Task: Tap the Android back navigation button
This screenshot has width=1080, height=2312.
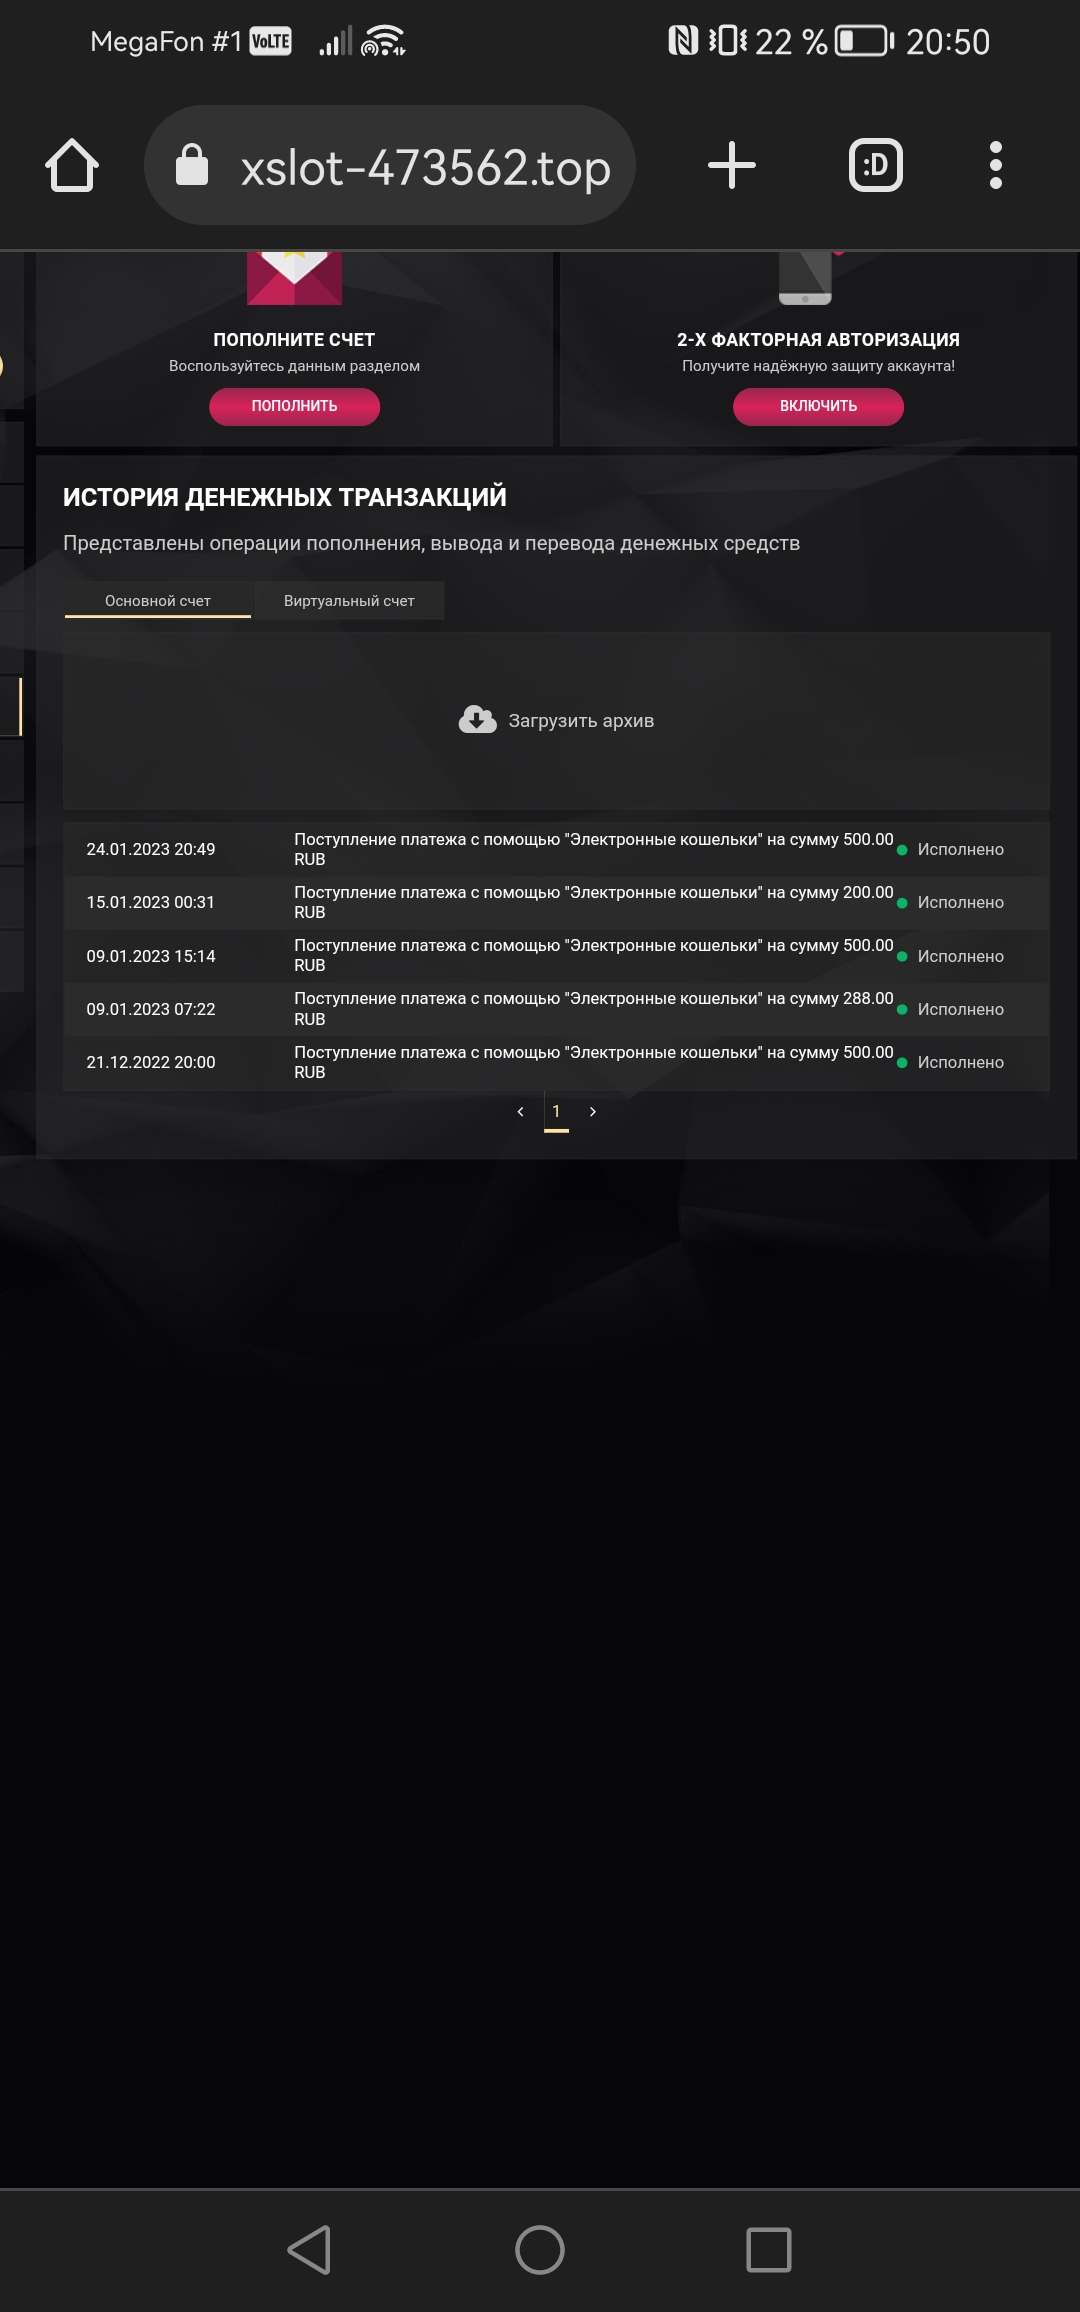Action: click(x=309, y=2250)
